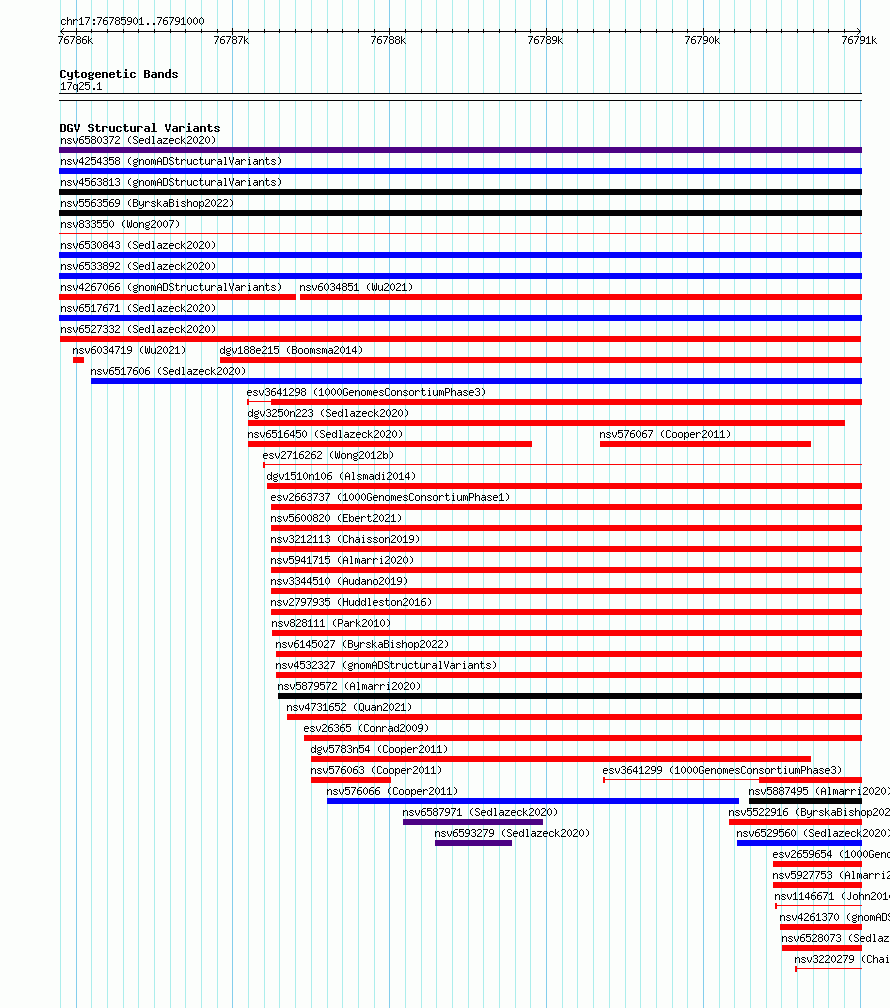Click the nsv6530843 (Sedlazeck2020) label

138,246
